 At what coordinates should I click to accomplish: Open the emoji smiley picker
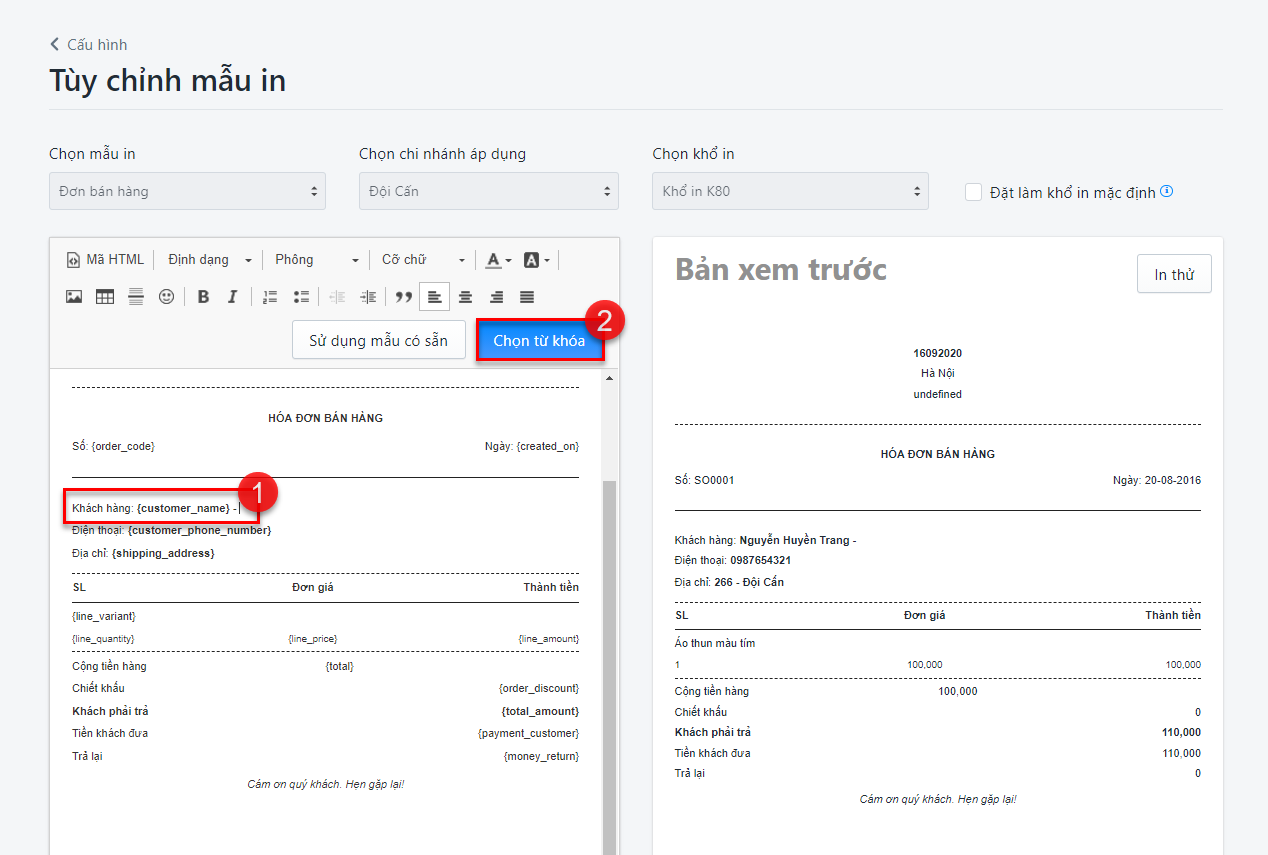point(167,297)
